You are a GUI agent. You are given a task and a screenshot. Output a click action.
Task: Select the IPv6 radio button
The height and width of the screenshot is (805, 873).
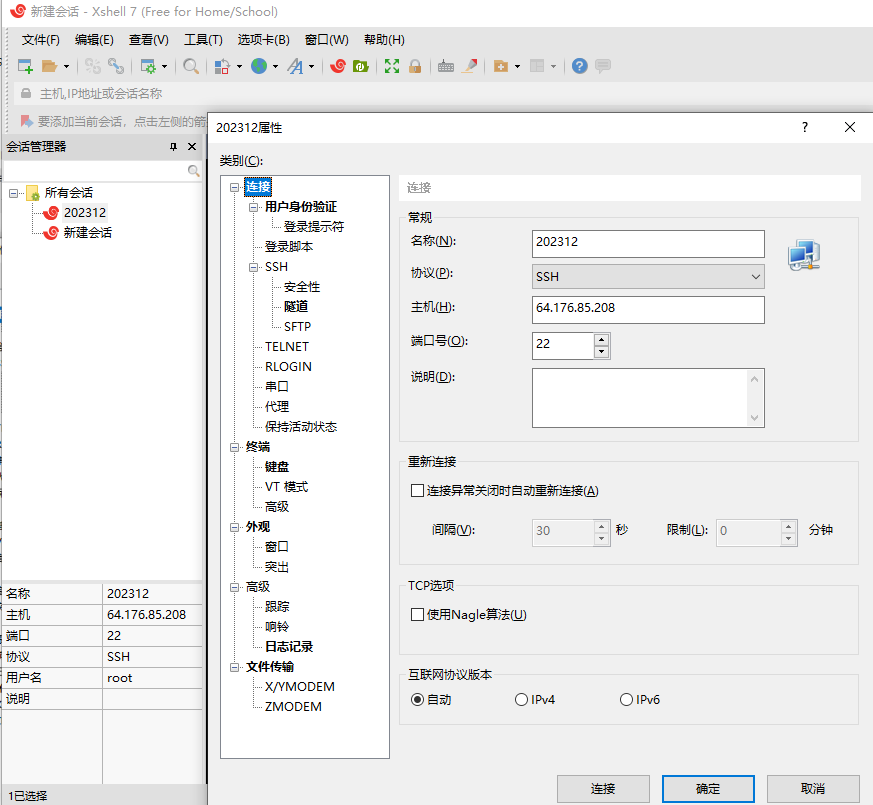pos(626,700)
